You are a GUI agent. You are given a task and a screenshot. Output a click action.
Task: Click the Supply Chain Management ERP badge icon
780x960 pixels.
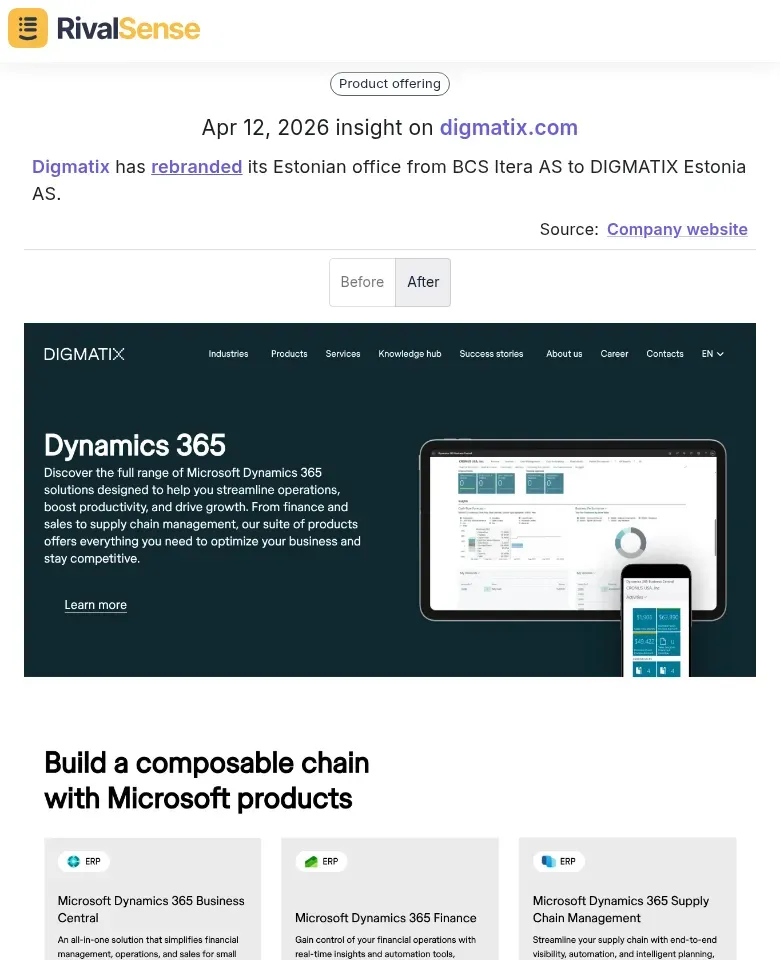click(x=546, y=861)
